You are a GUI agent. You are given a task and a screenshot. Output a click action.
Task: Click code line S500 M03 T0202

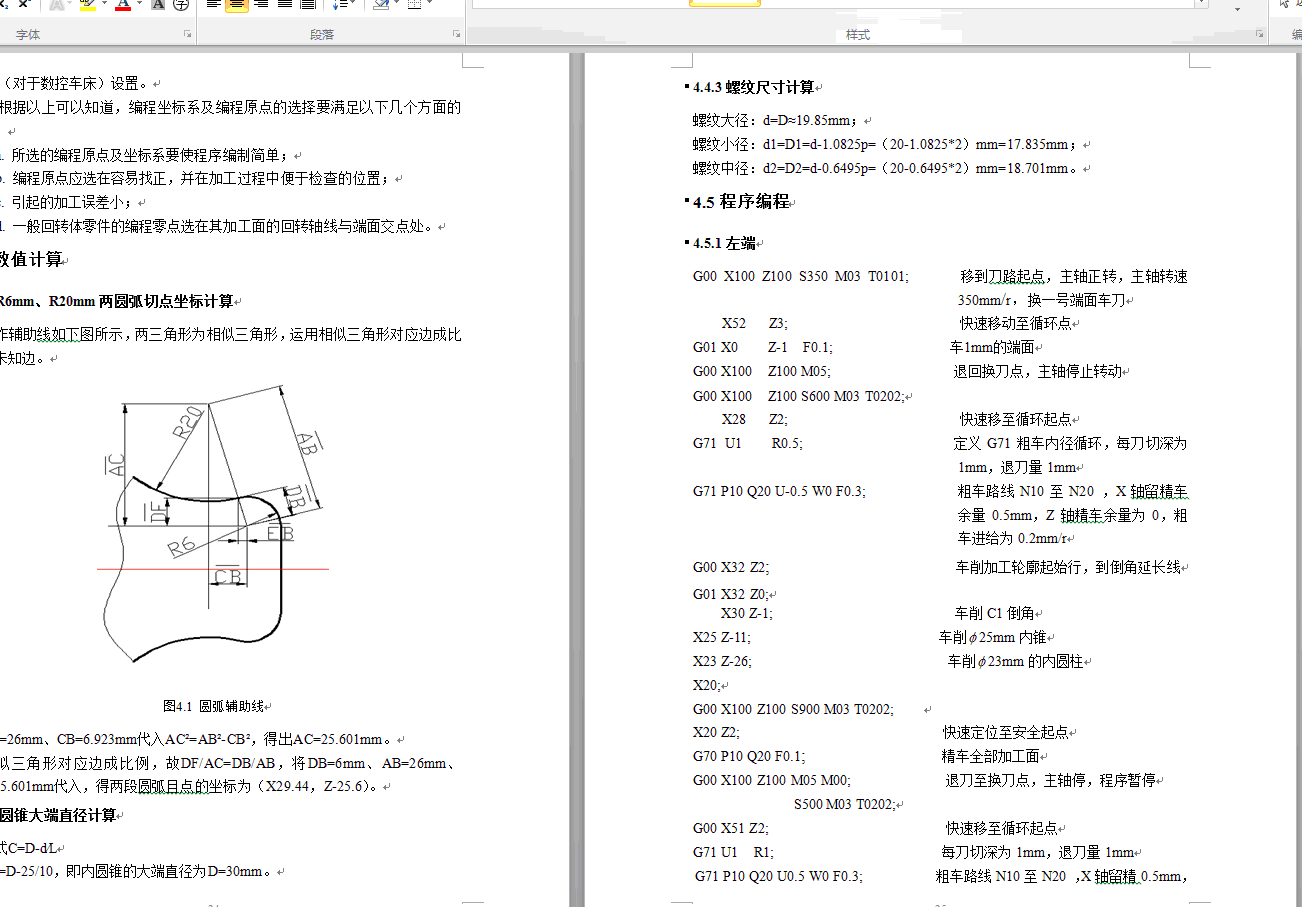(846, 804)
